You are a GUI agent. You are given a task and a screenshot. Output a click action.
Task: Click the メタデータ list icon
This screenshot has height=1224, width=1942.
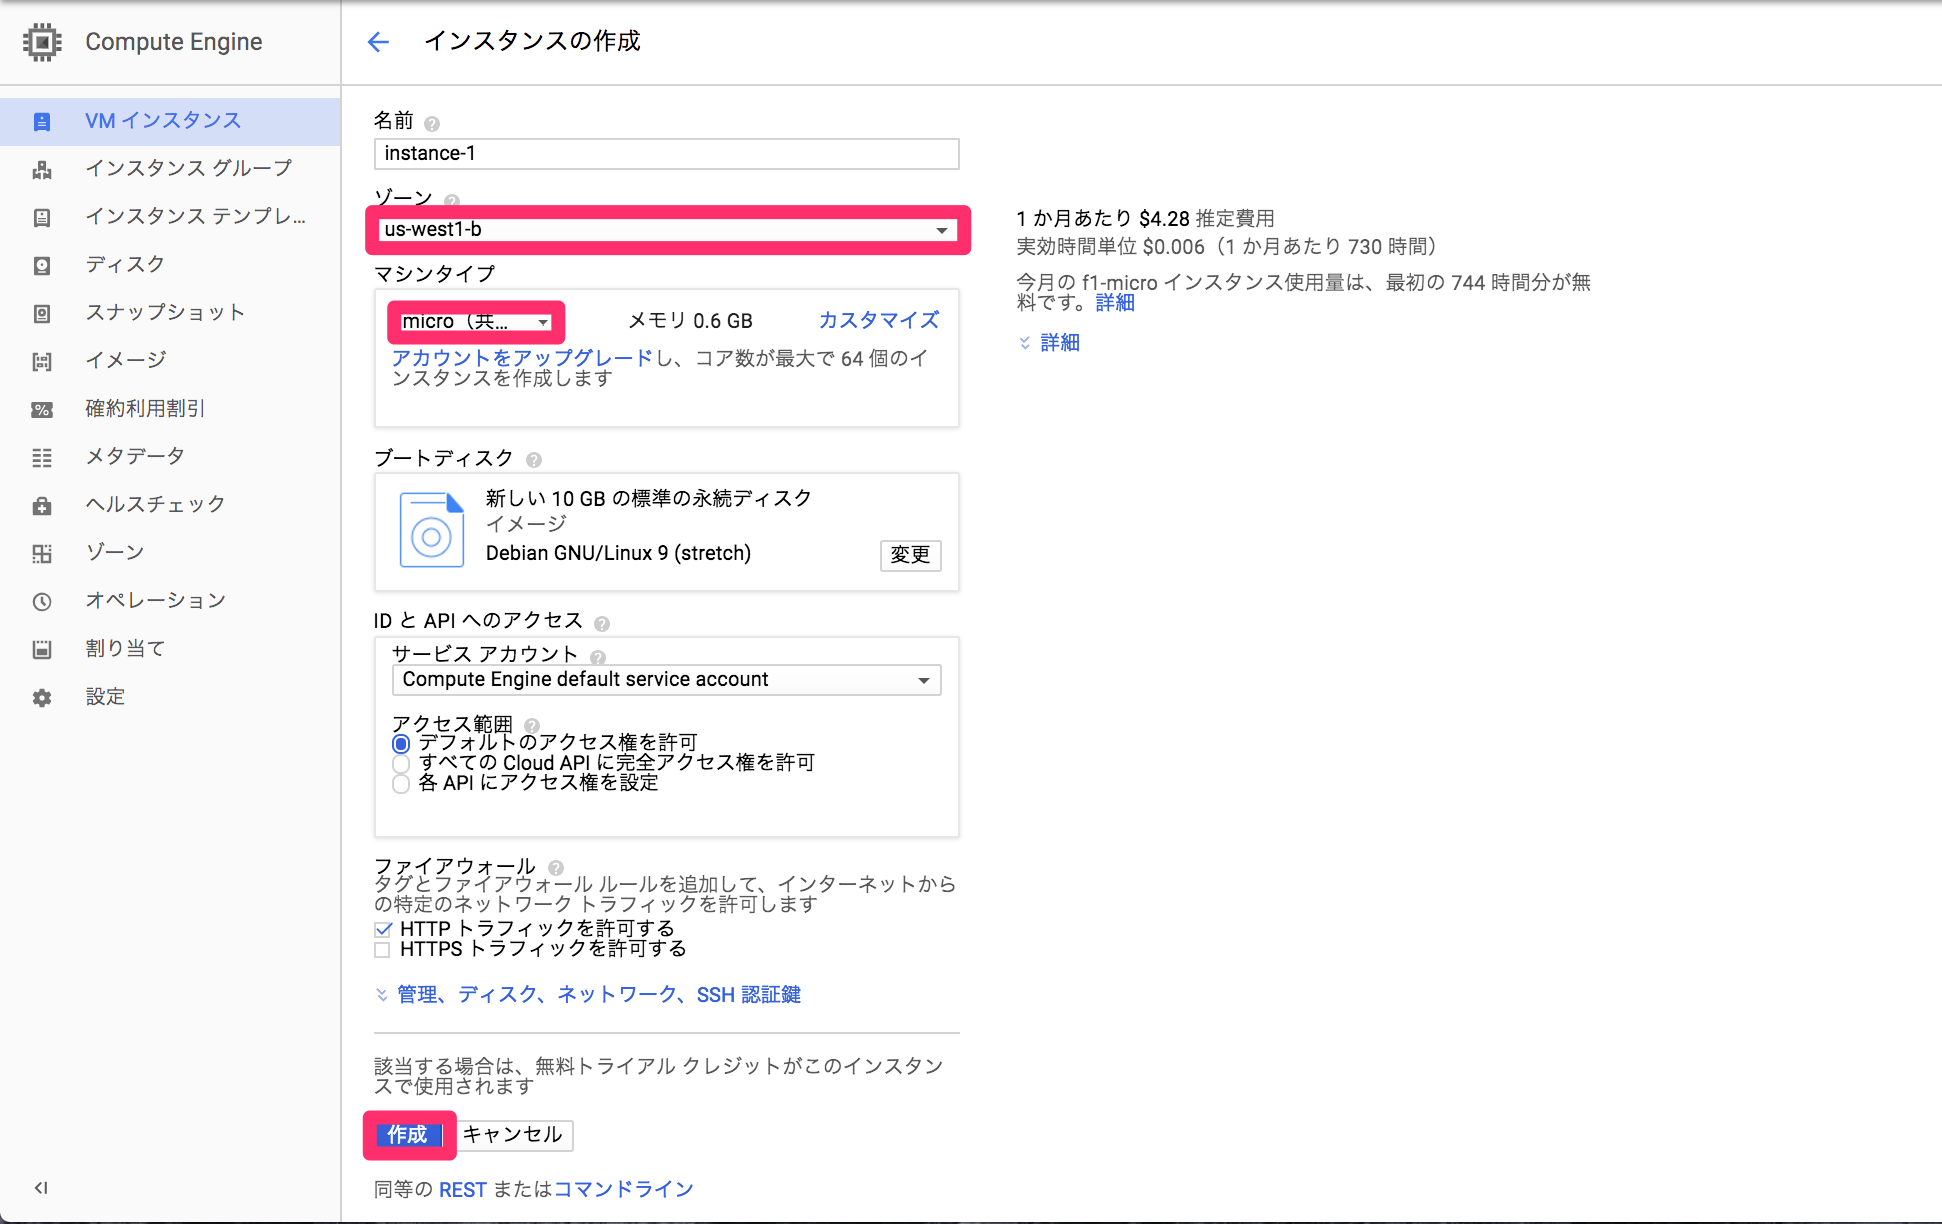click(x=42, y=458)
